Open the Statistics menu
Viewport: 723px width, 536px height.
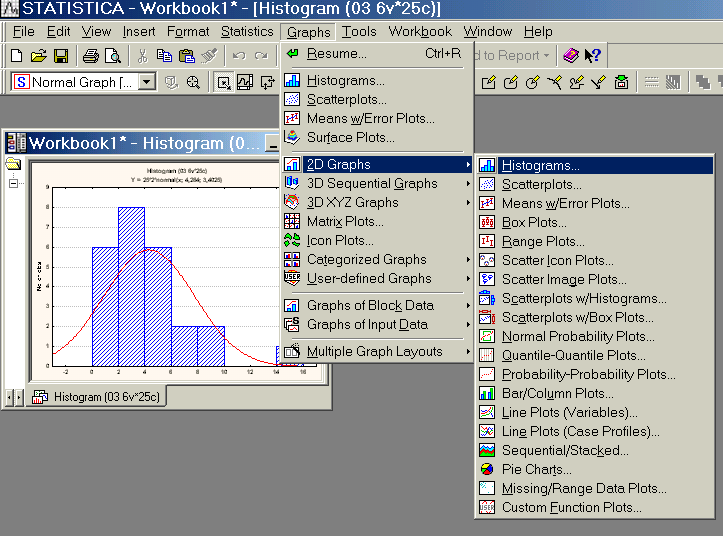(x=247, y=31)
